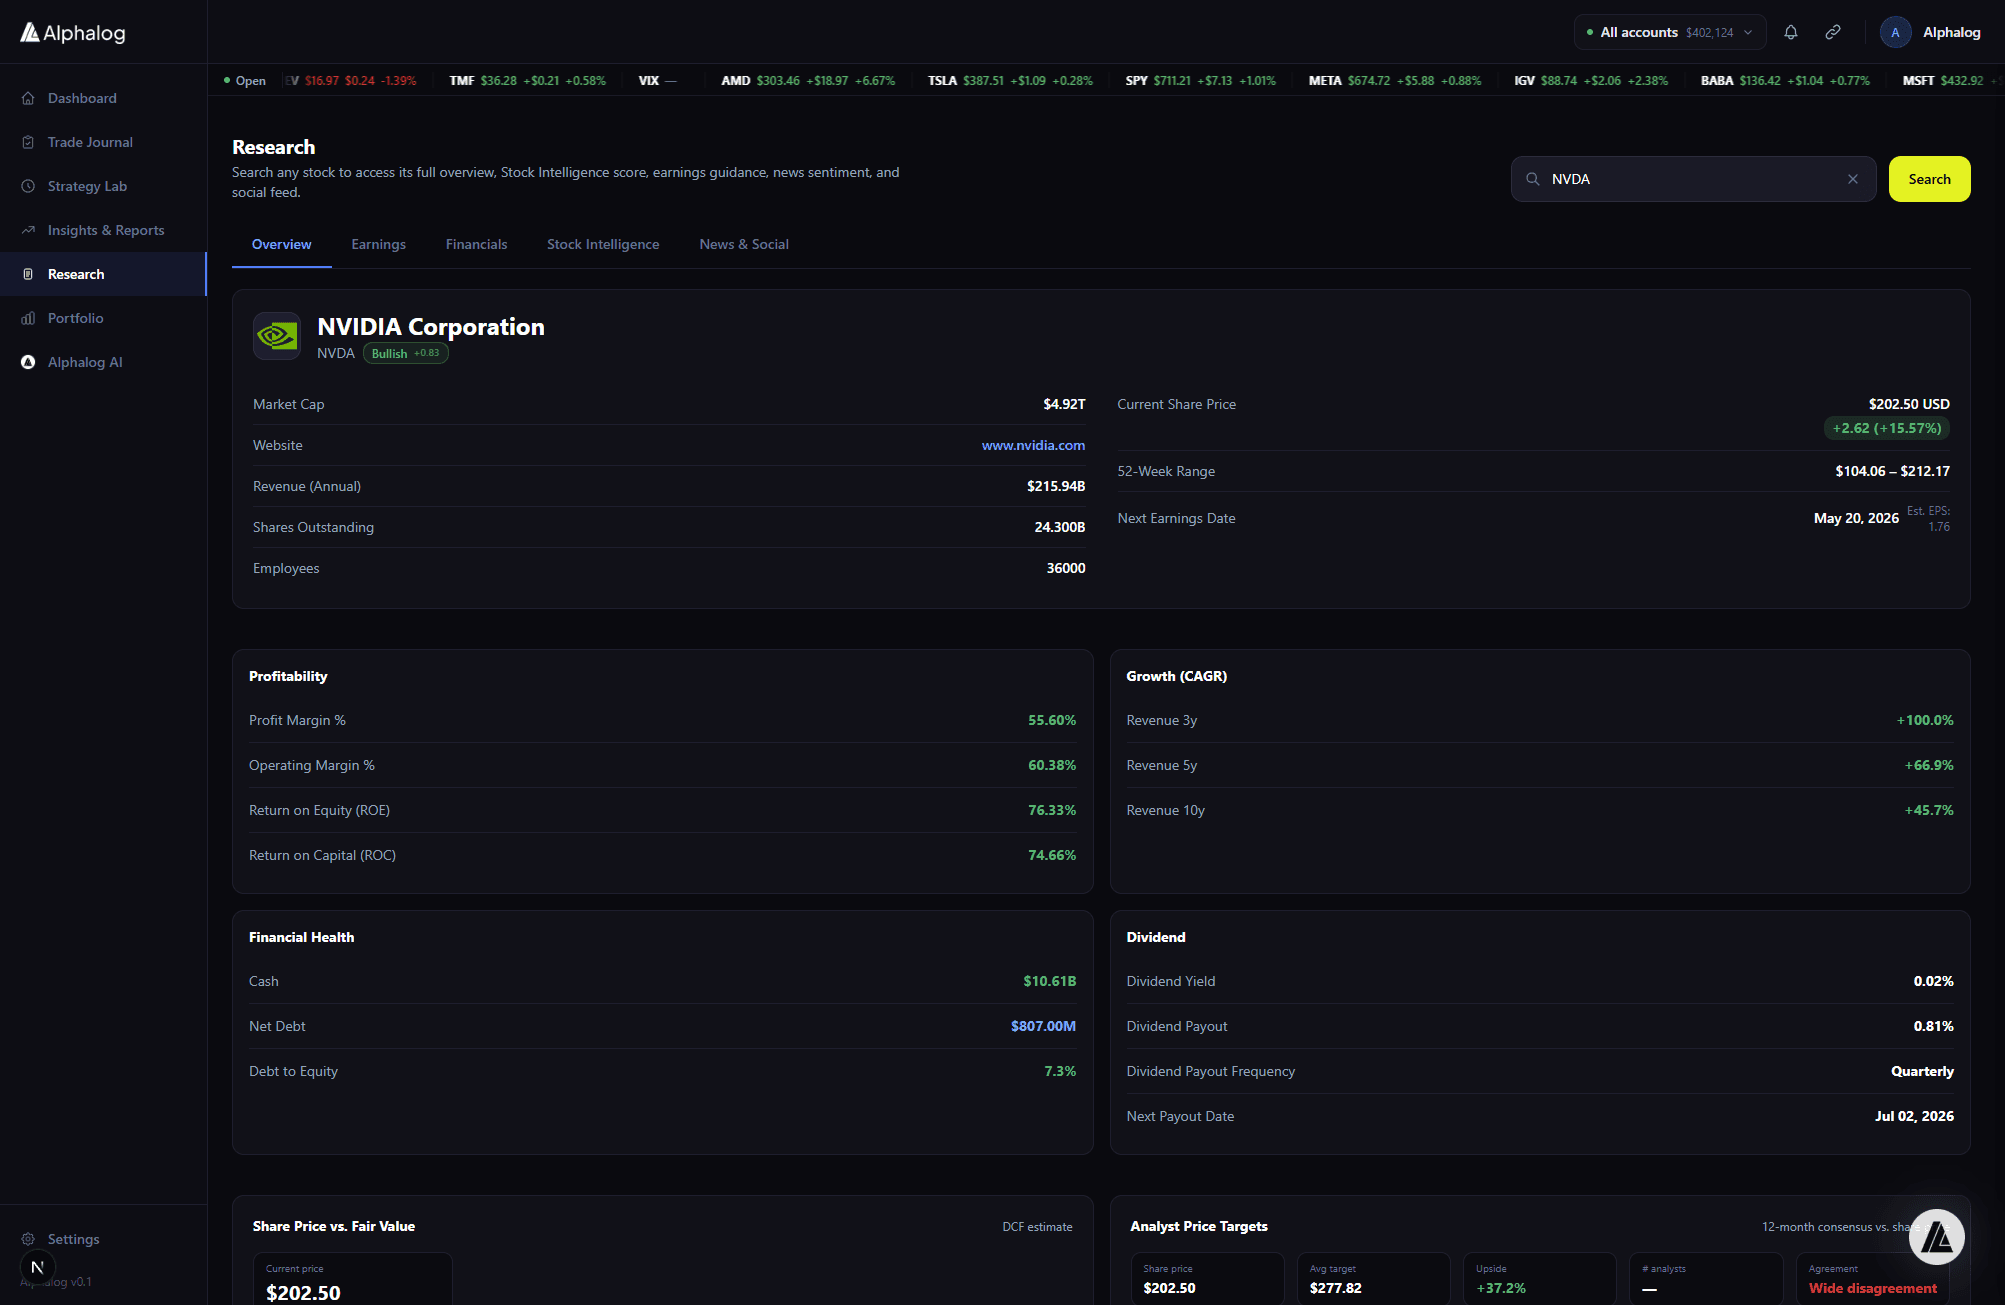Screen dimensions: 2005x1305
Task: Open the Financials tab
Action: point(476,245)
